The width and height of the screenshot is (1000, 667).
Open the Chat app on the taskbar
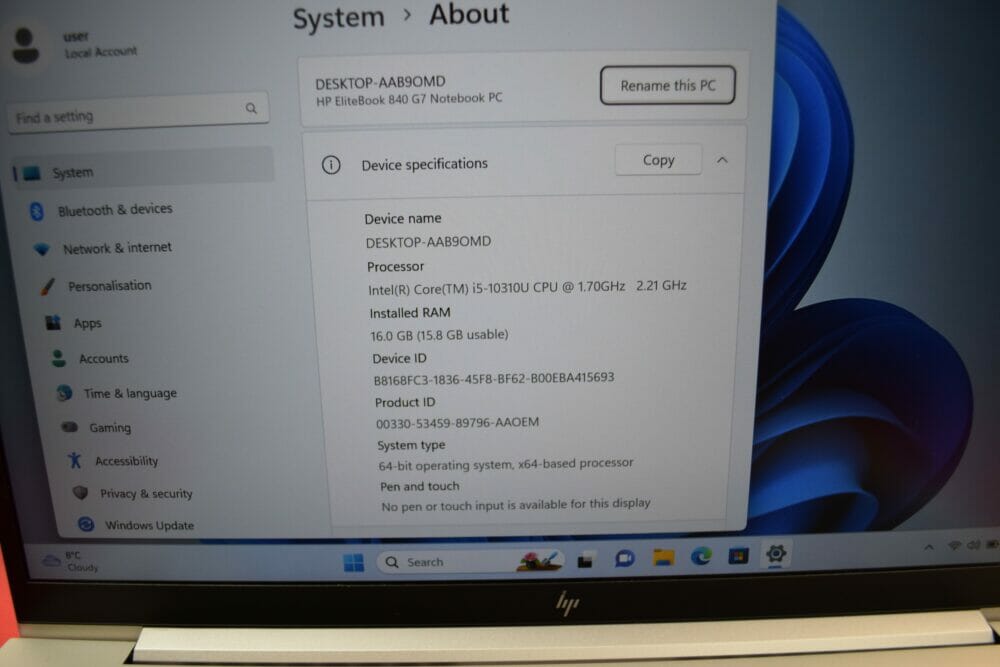624,559
